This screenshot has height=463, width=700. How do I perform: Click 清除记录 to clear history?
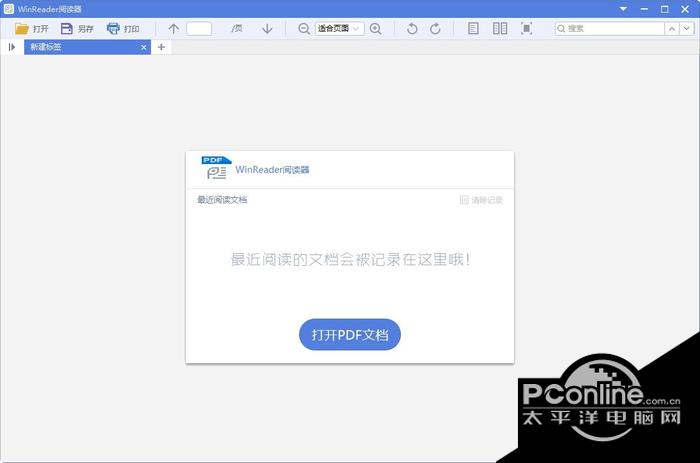tap(481, 200)
